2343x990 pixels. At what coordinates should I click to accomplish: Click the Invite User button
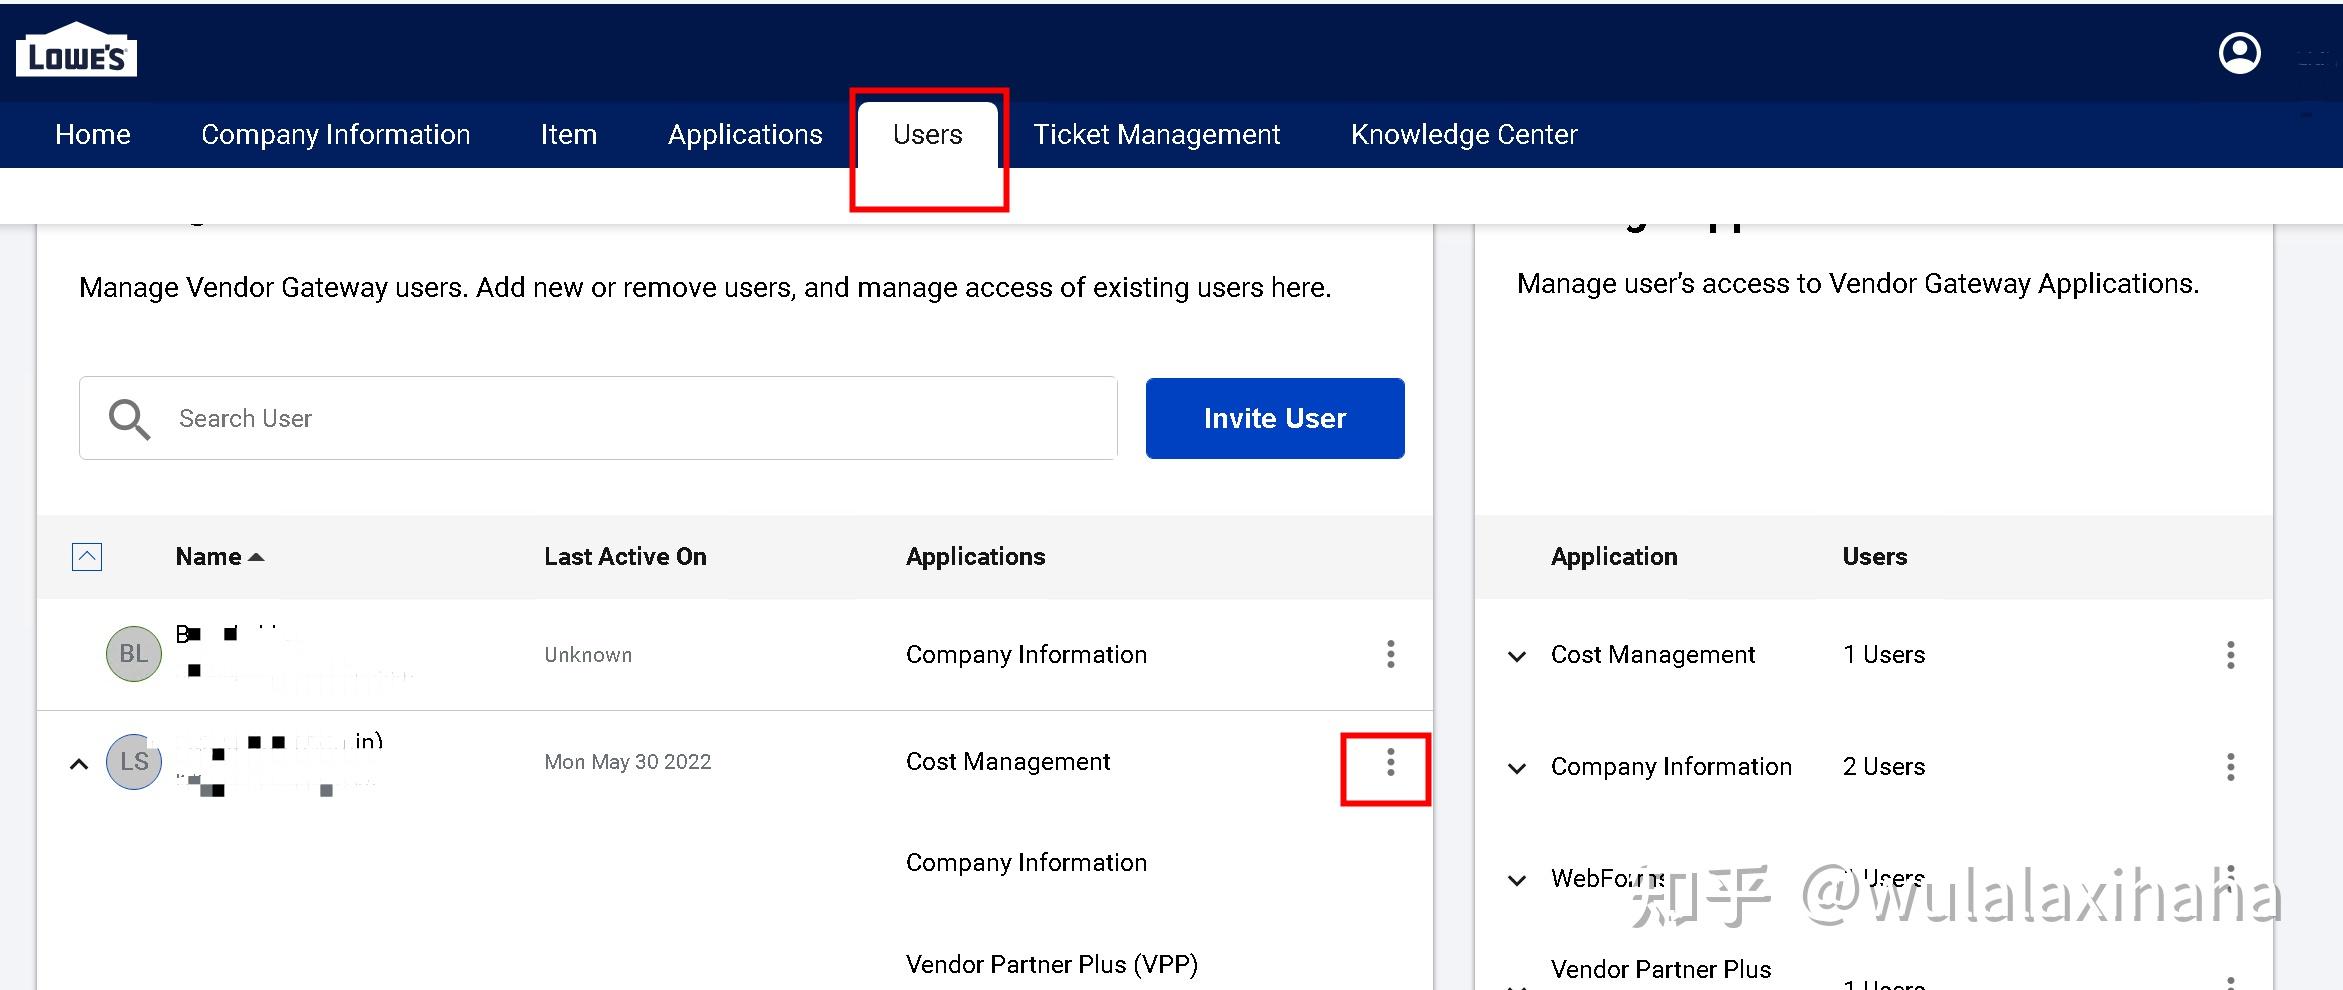1274,418
